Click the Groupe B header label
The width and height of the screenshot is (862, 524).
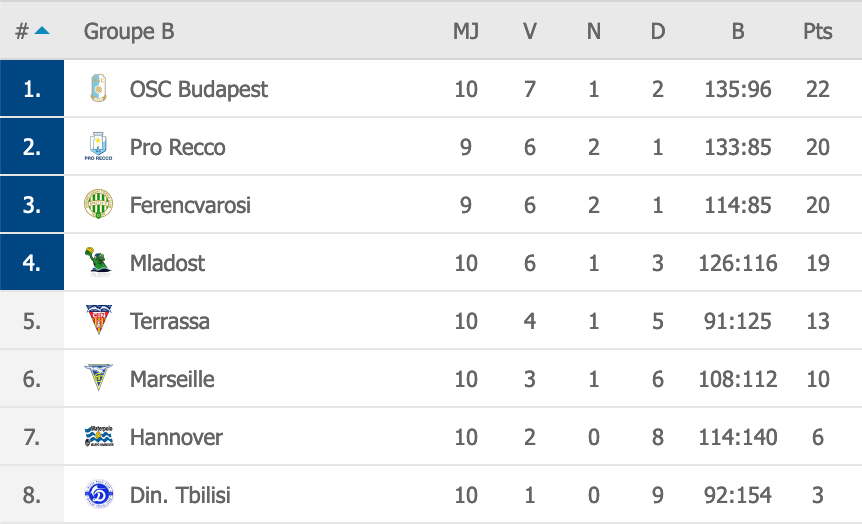[129, 31]
